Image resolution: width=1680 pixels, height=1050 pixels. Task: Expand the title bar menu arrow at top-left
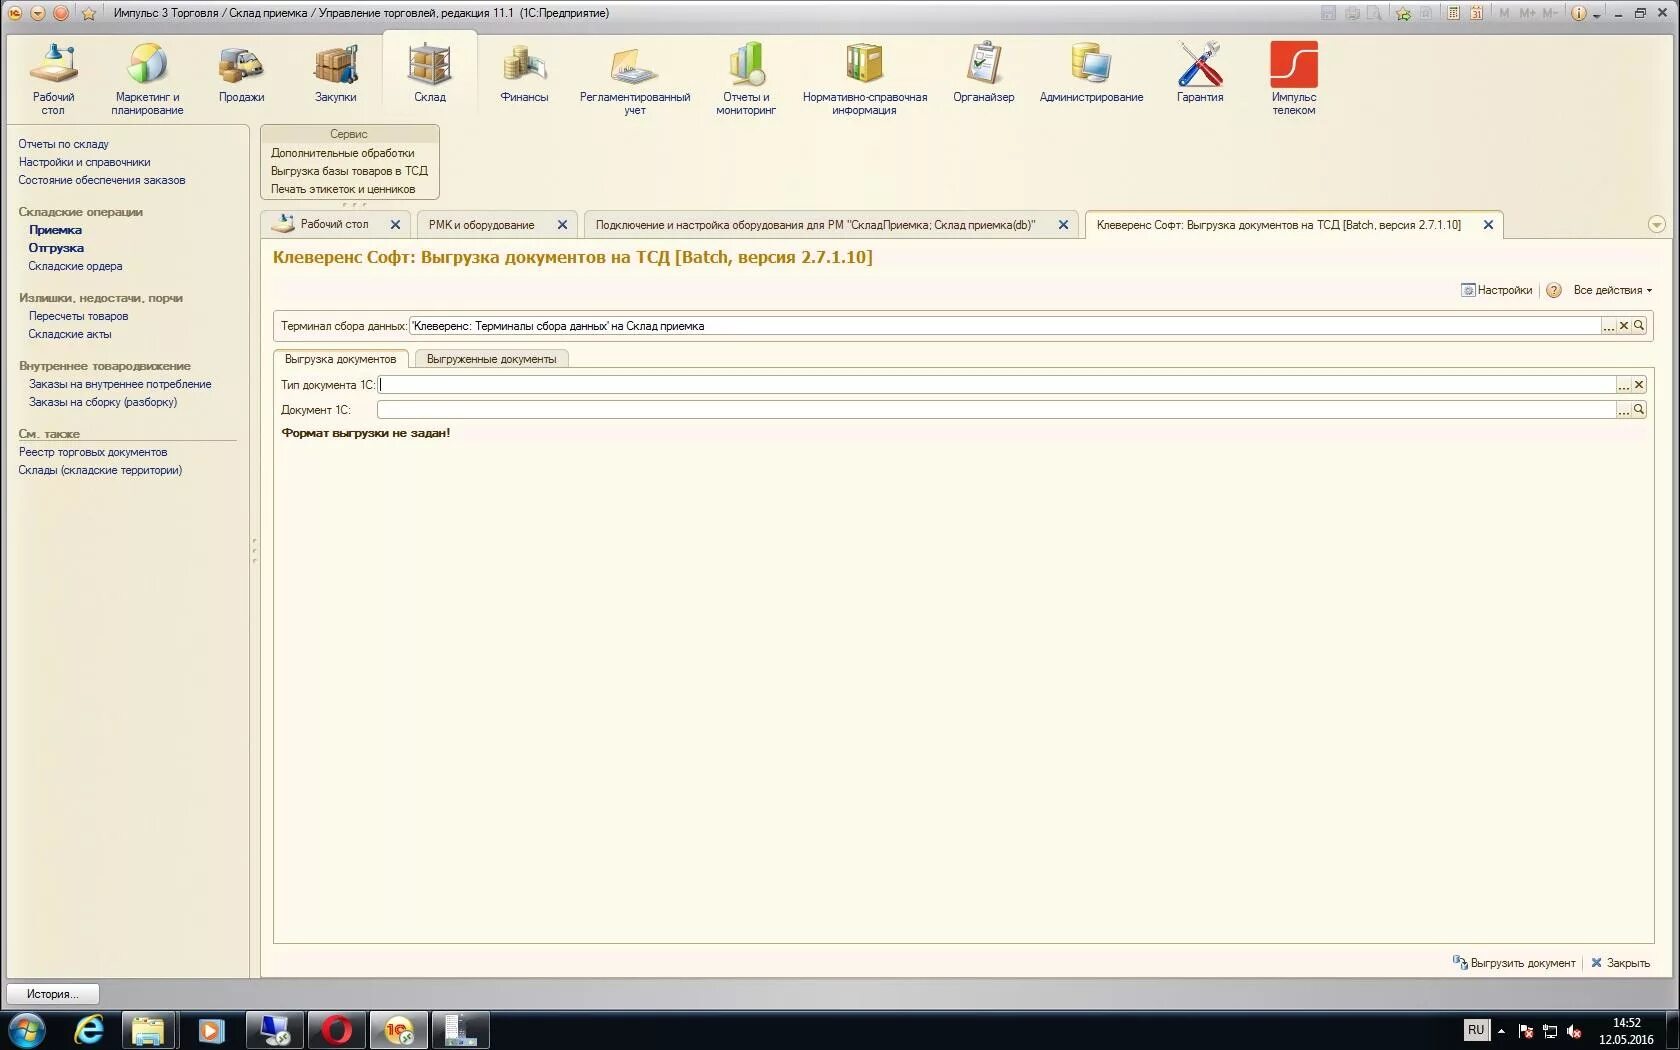[38, 13]
